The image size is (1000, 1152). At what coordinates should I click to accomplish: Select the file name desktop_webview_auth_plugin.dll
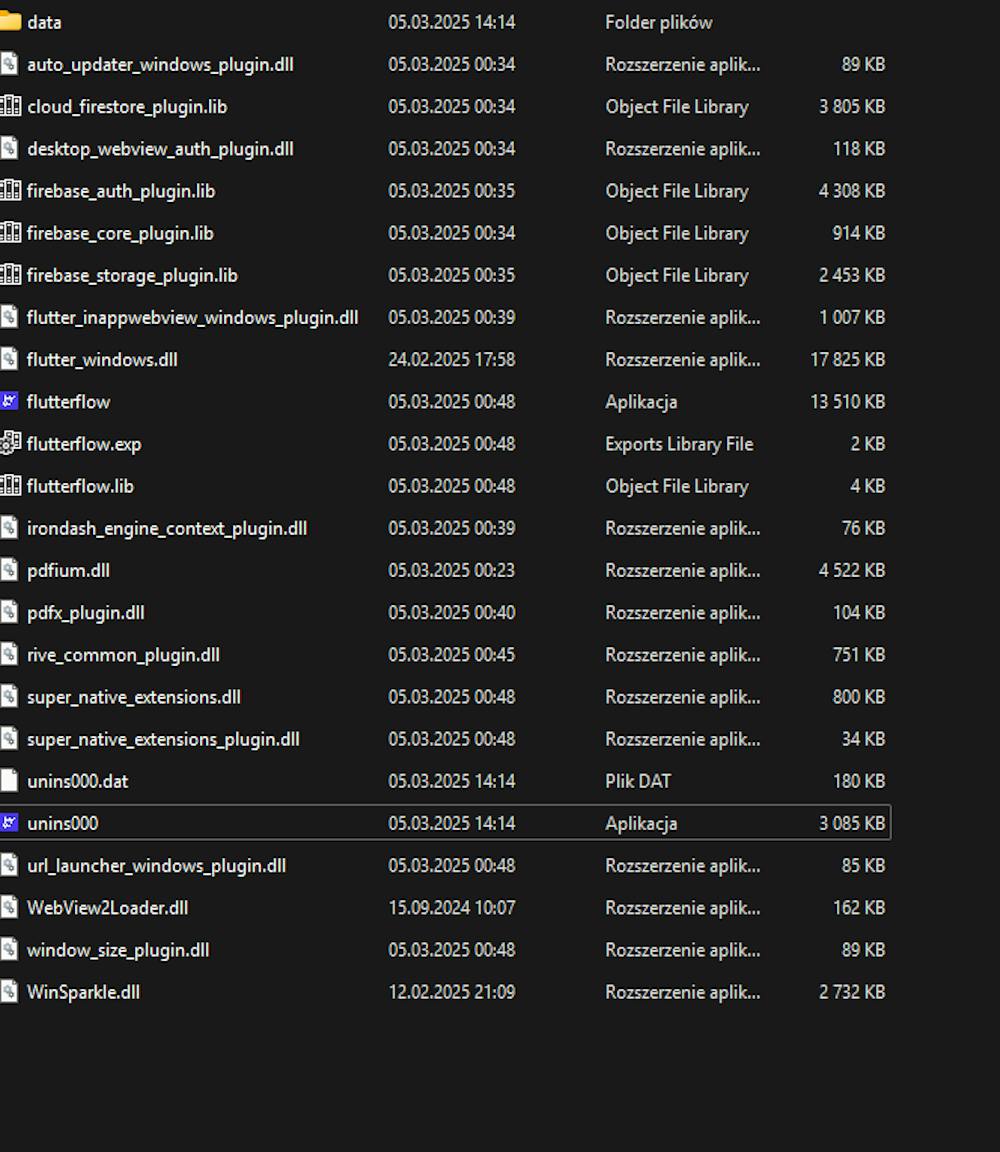tap(160, 149)
